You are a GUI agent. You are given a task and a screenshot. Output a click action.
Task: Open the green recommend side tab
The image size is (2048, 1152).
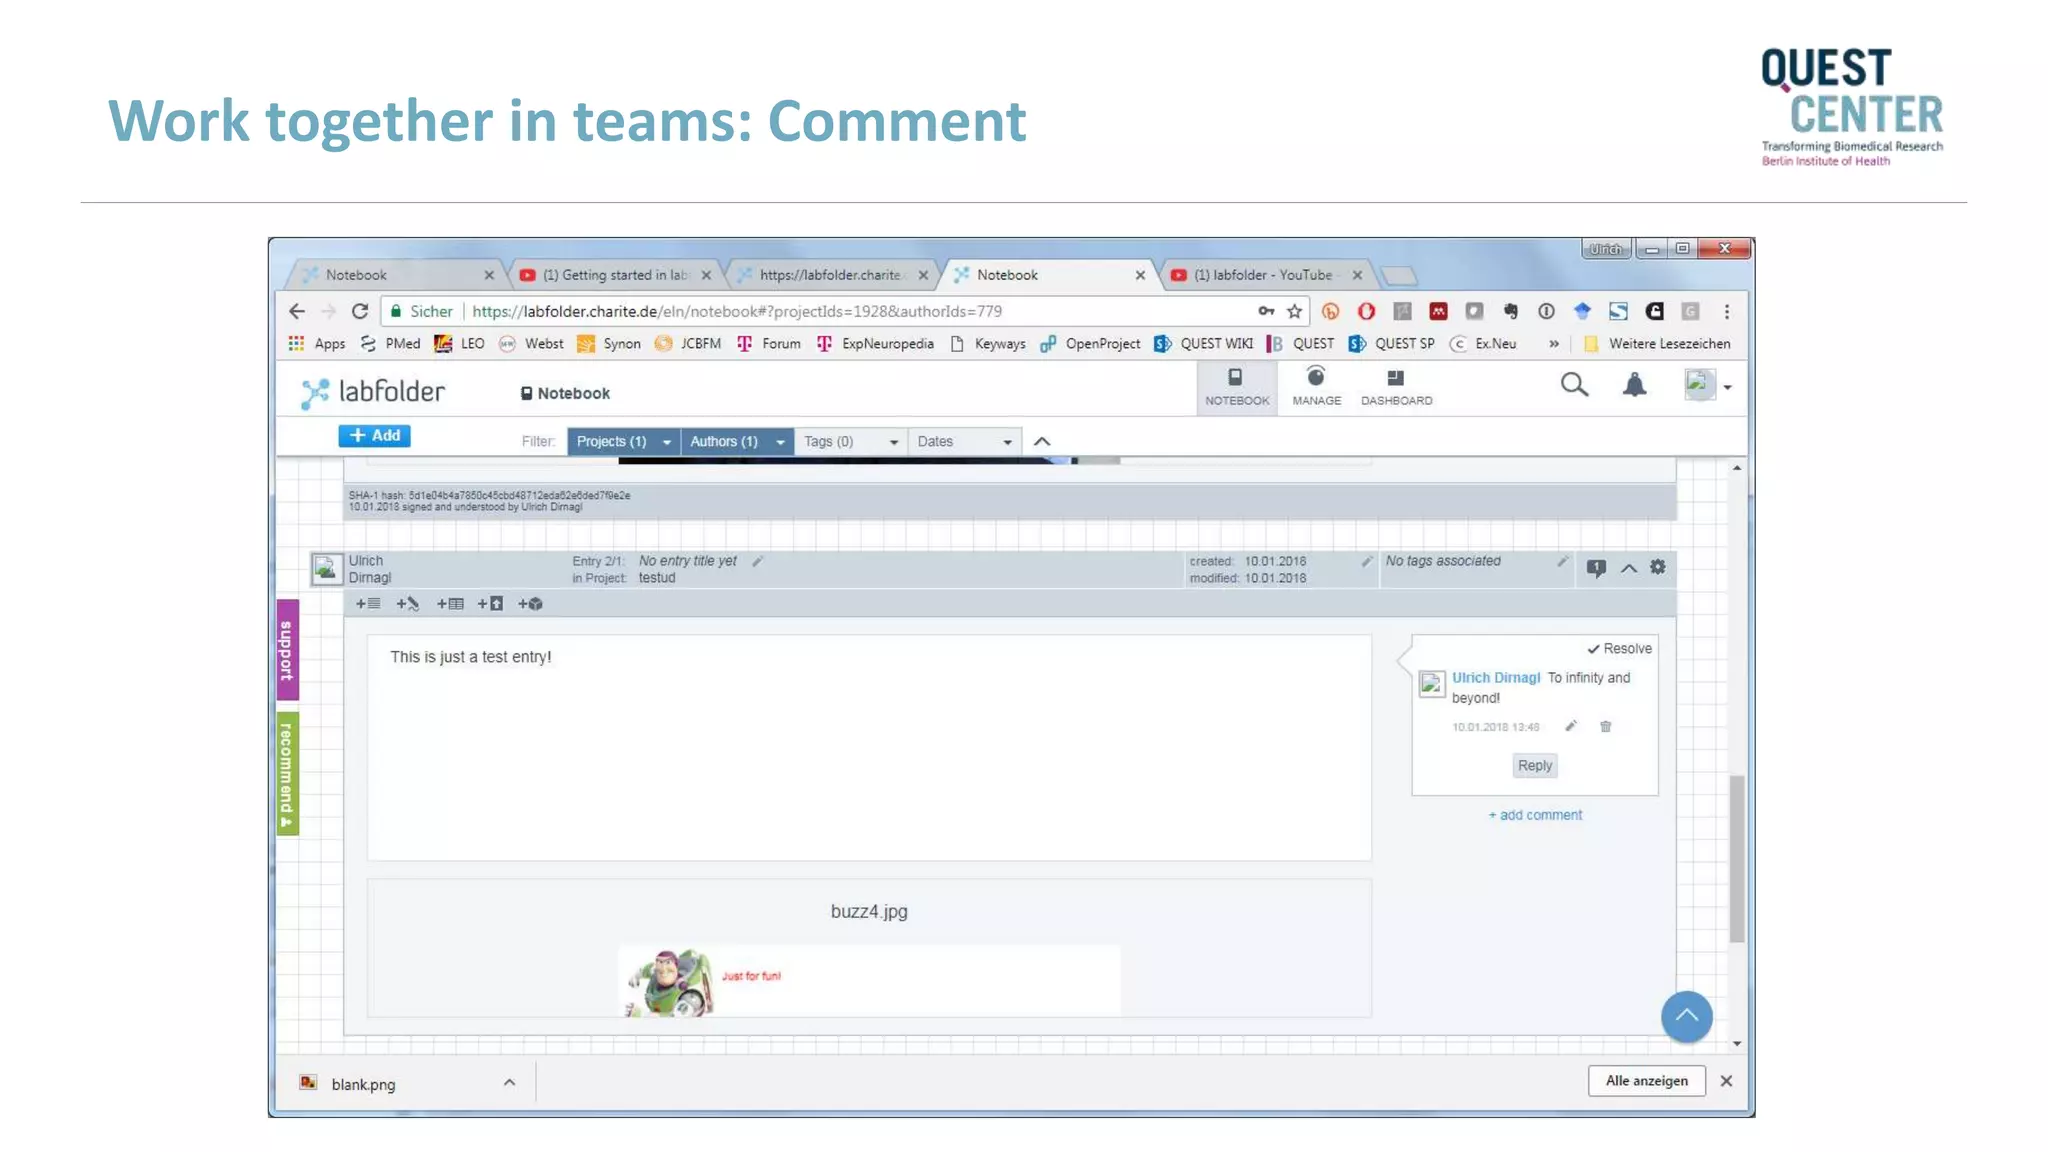288,773
